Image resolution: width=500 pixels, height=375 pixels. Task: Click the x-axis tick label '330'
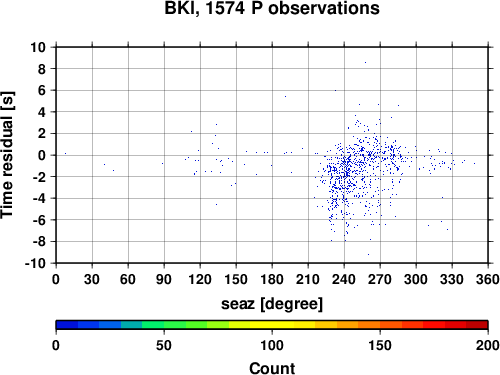coord(452,279)
